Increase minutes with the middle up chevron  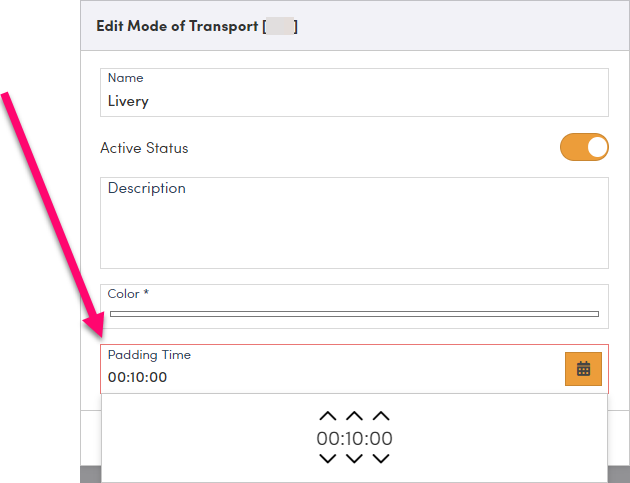[x=354, y=416]
